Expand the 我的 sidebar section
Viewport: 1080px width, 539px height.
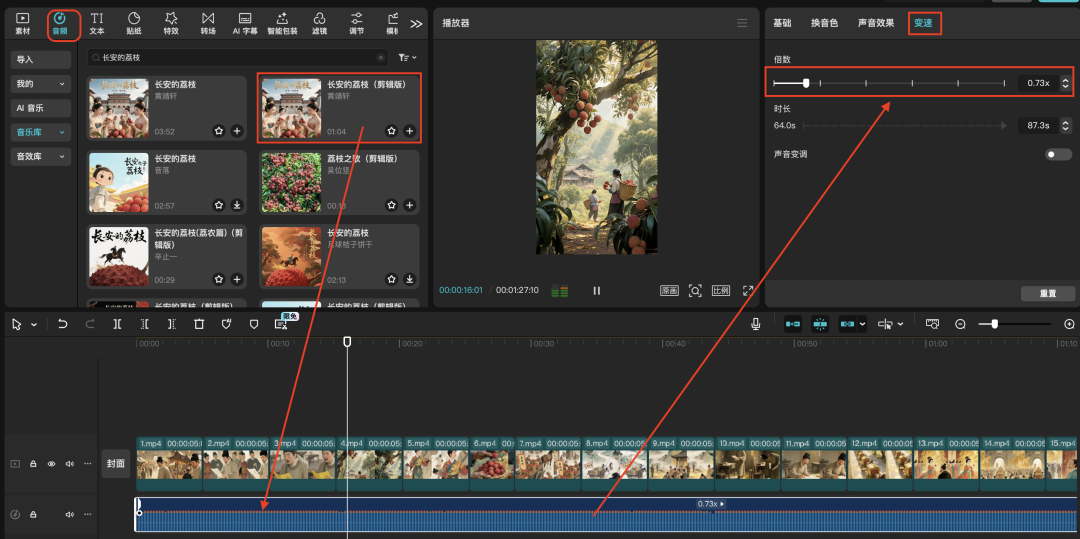tap(41, 84)
